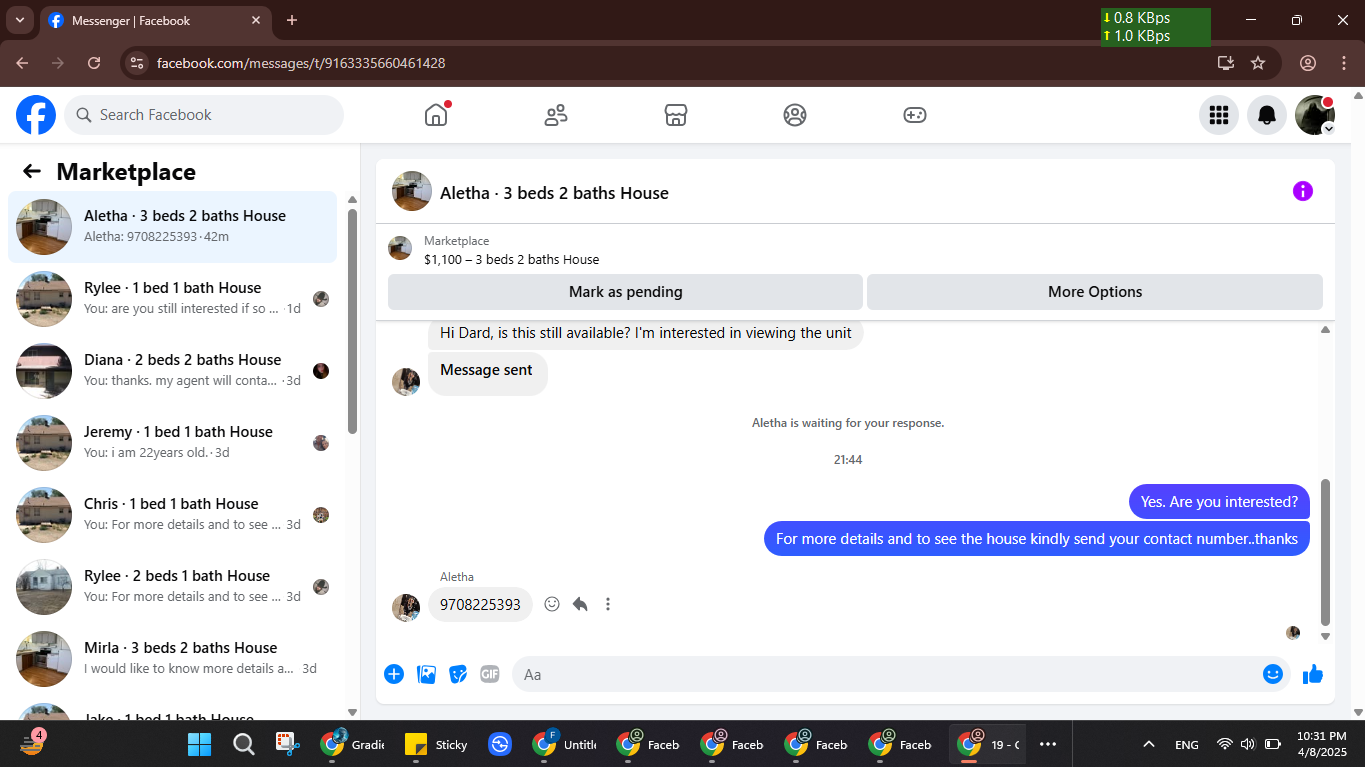Open the Chrome profile icon

coord(1308,63)
